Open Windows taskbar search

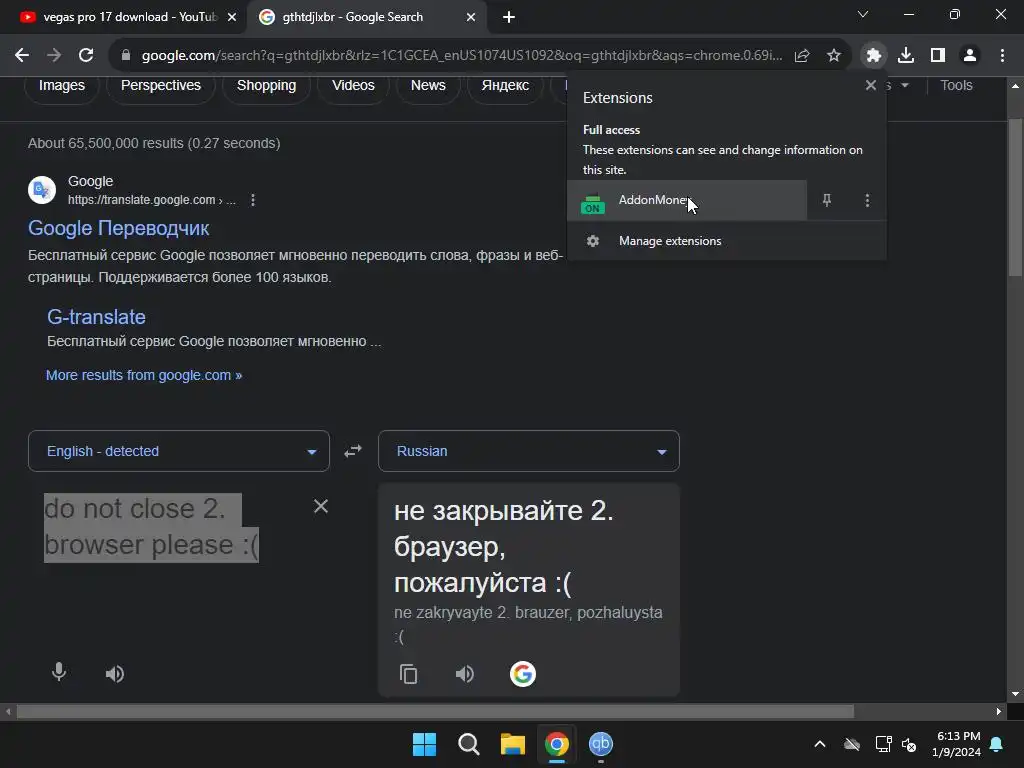pos(468,744)
